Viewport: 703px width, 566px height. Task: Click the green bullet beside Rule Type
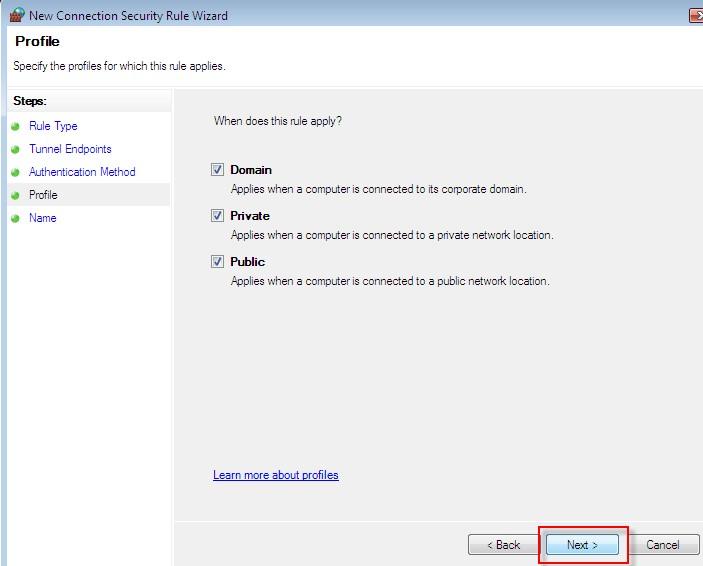coord(15,127)
